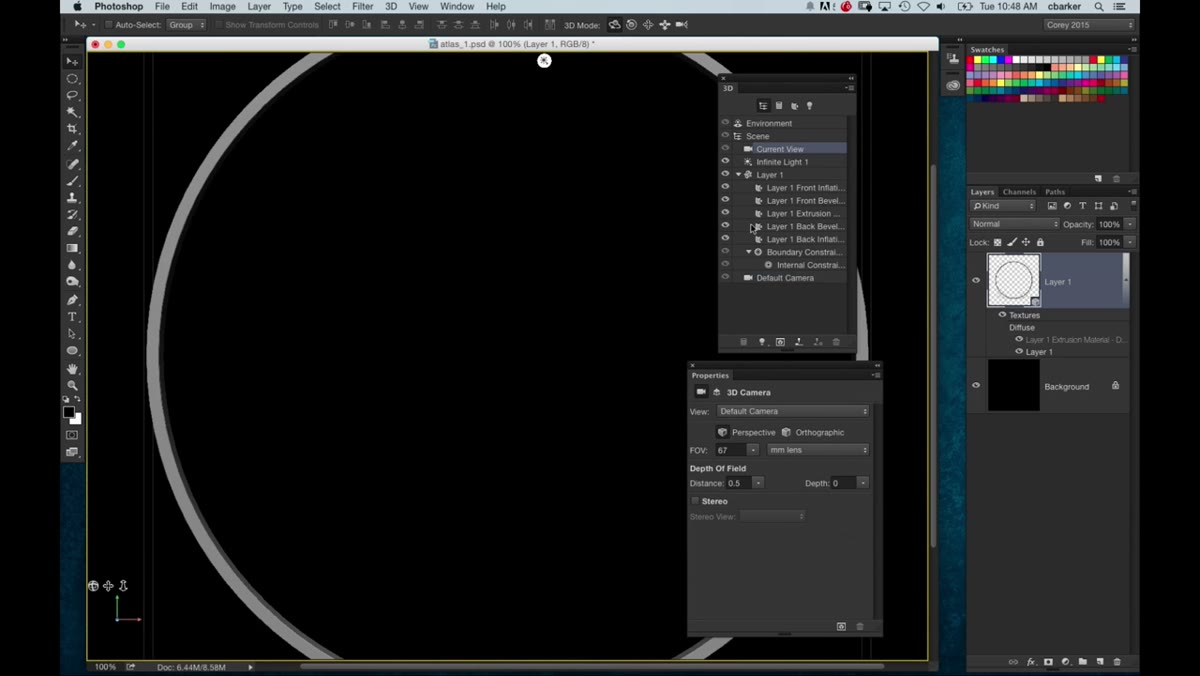Select the Zoom tool
Screen dimensions: 1200x676
(72, 385)
